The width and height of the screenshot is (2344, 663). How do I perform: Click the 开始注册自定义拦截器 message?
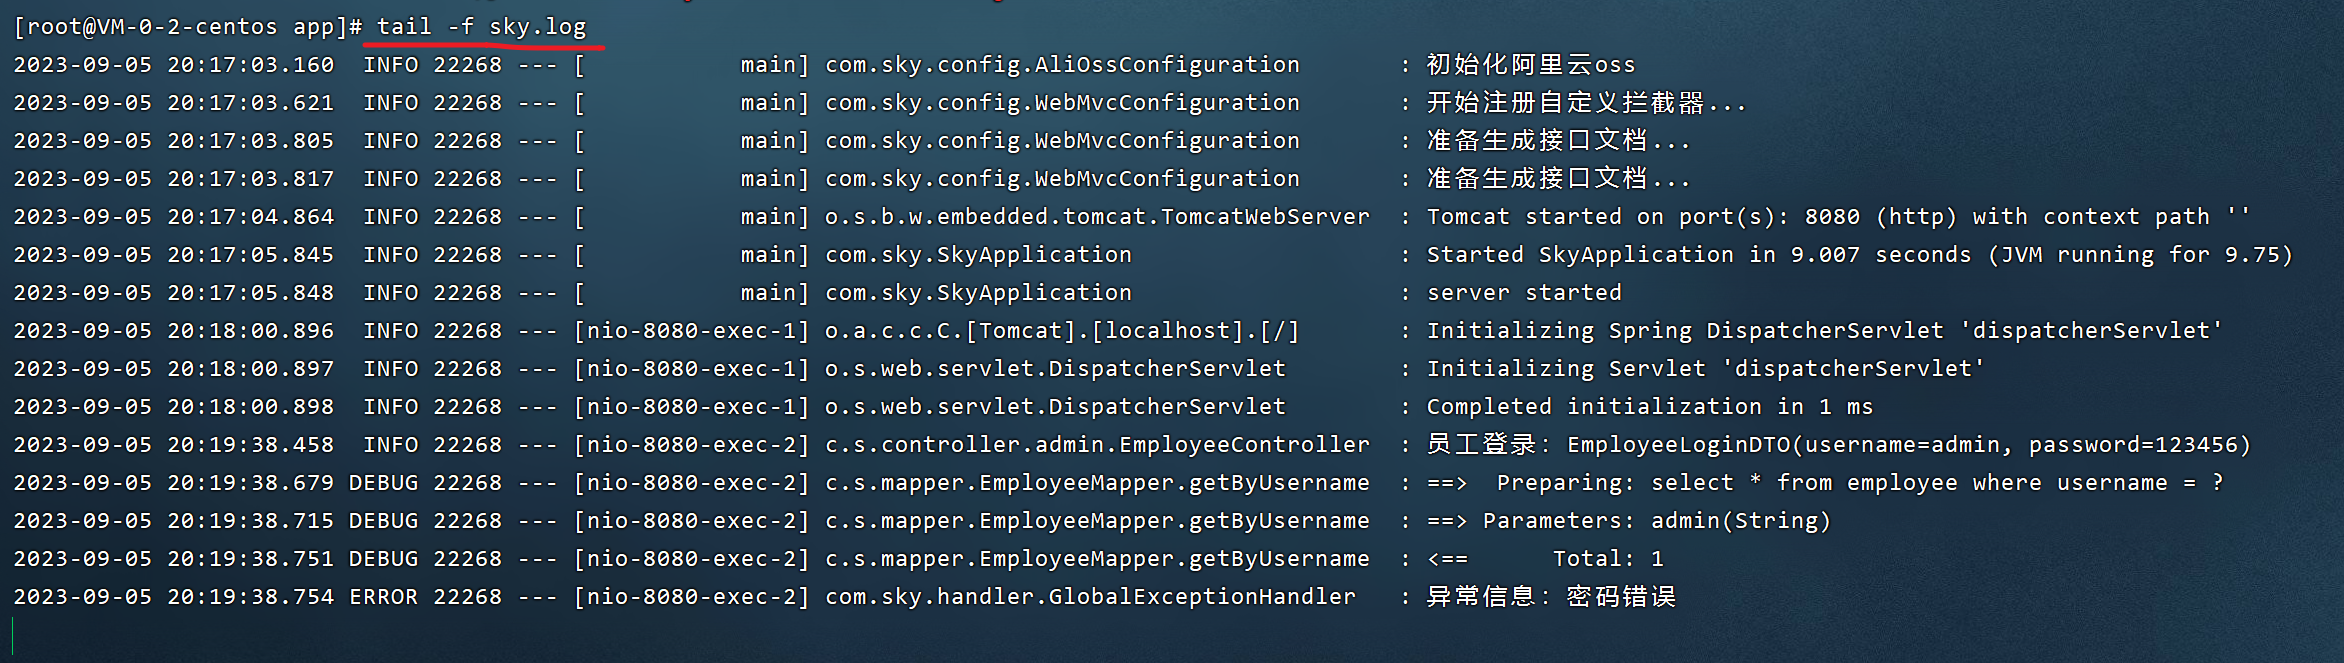[1586, 103]
